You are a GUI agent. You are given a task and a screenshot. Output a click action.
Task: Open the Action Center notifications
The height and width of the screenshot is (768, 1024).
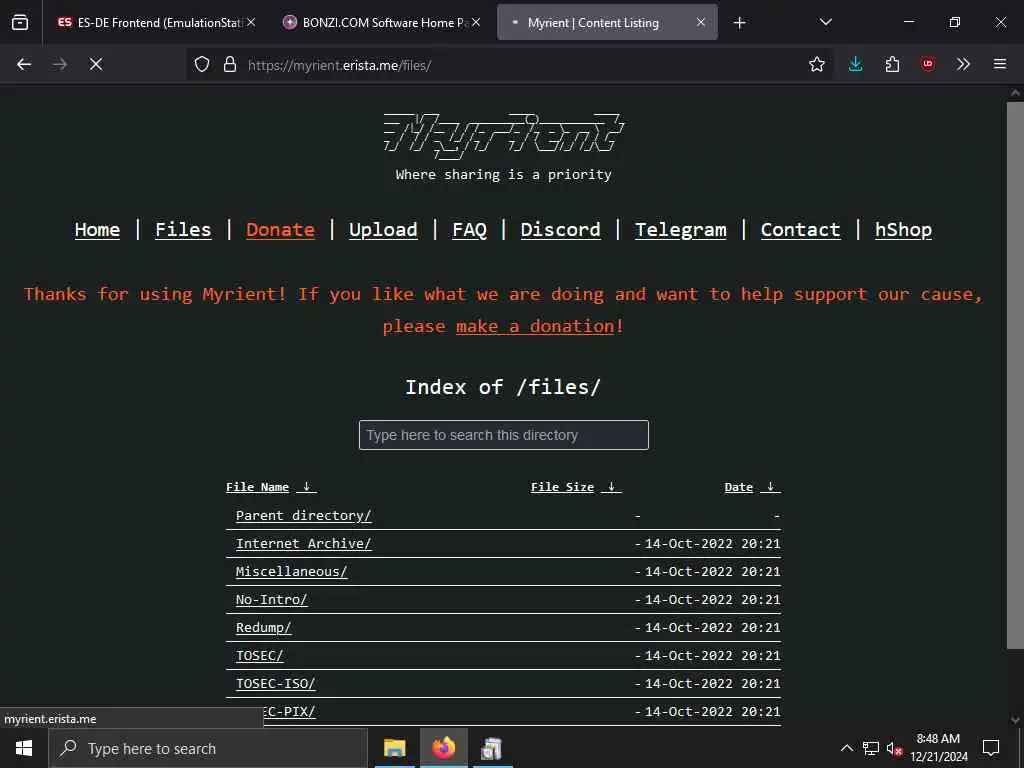(x=991, y=748)
